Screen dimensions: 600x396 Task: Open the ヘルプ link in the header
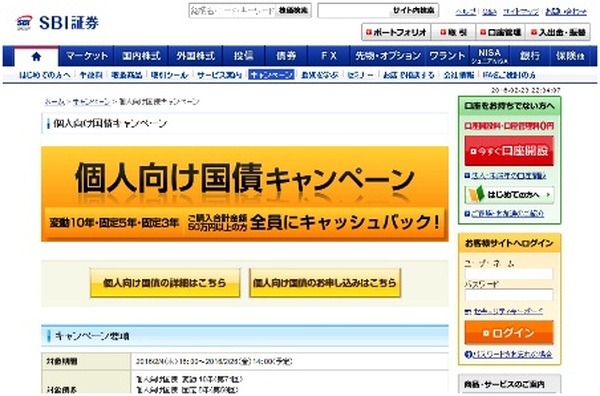click(x=466, y=12)
